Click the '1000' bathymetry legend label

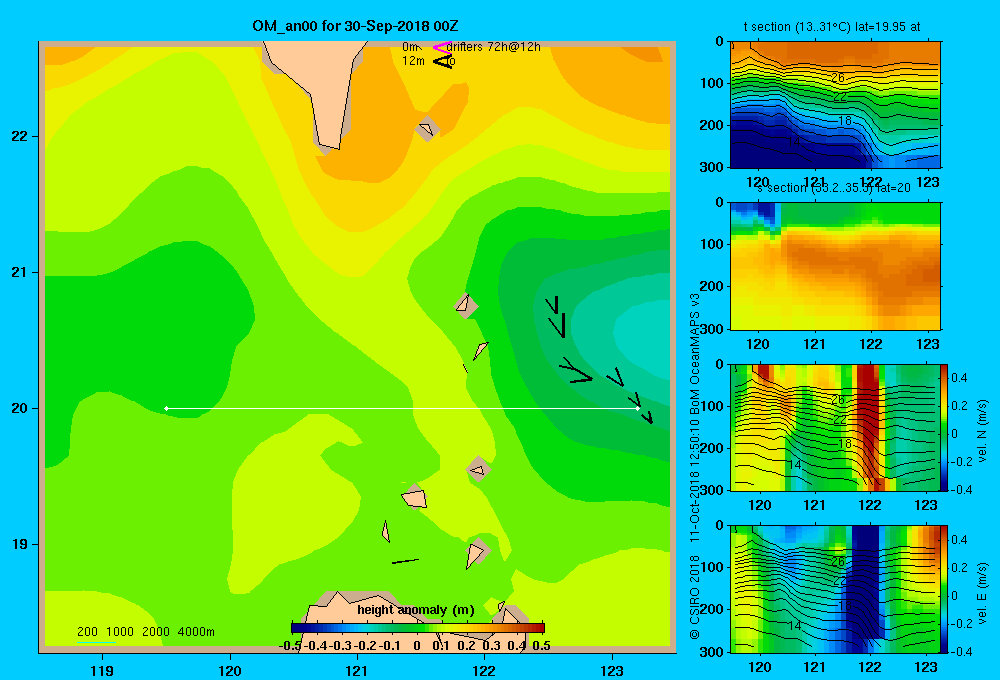point(120,632)
